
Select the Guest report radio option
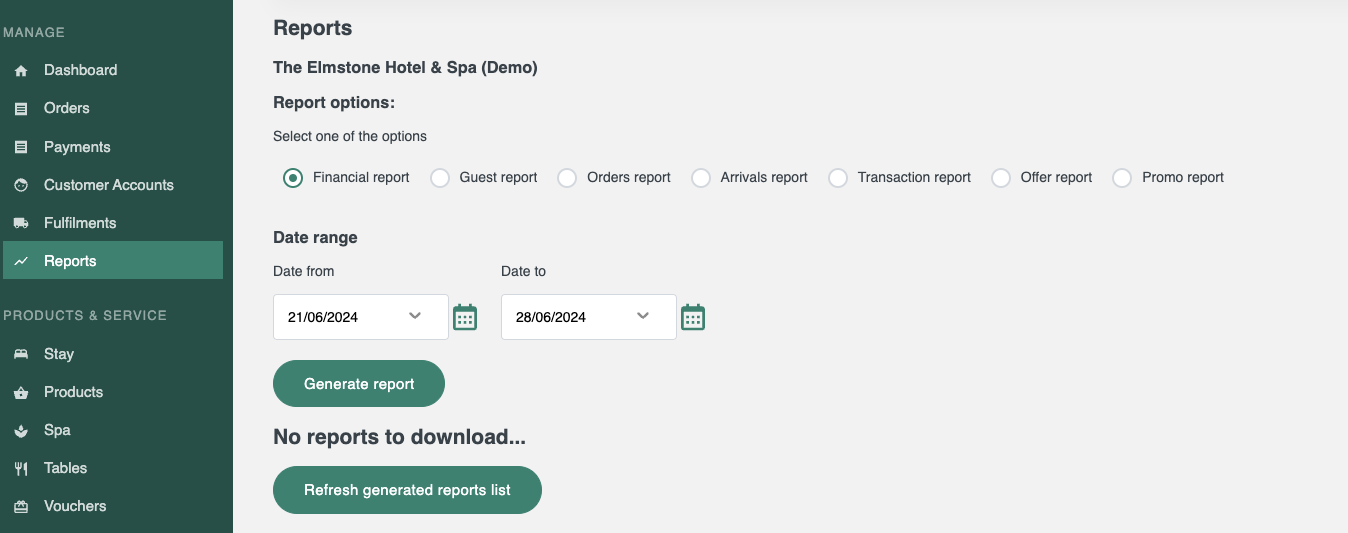click(440, 178)
